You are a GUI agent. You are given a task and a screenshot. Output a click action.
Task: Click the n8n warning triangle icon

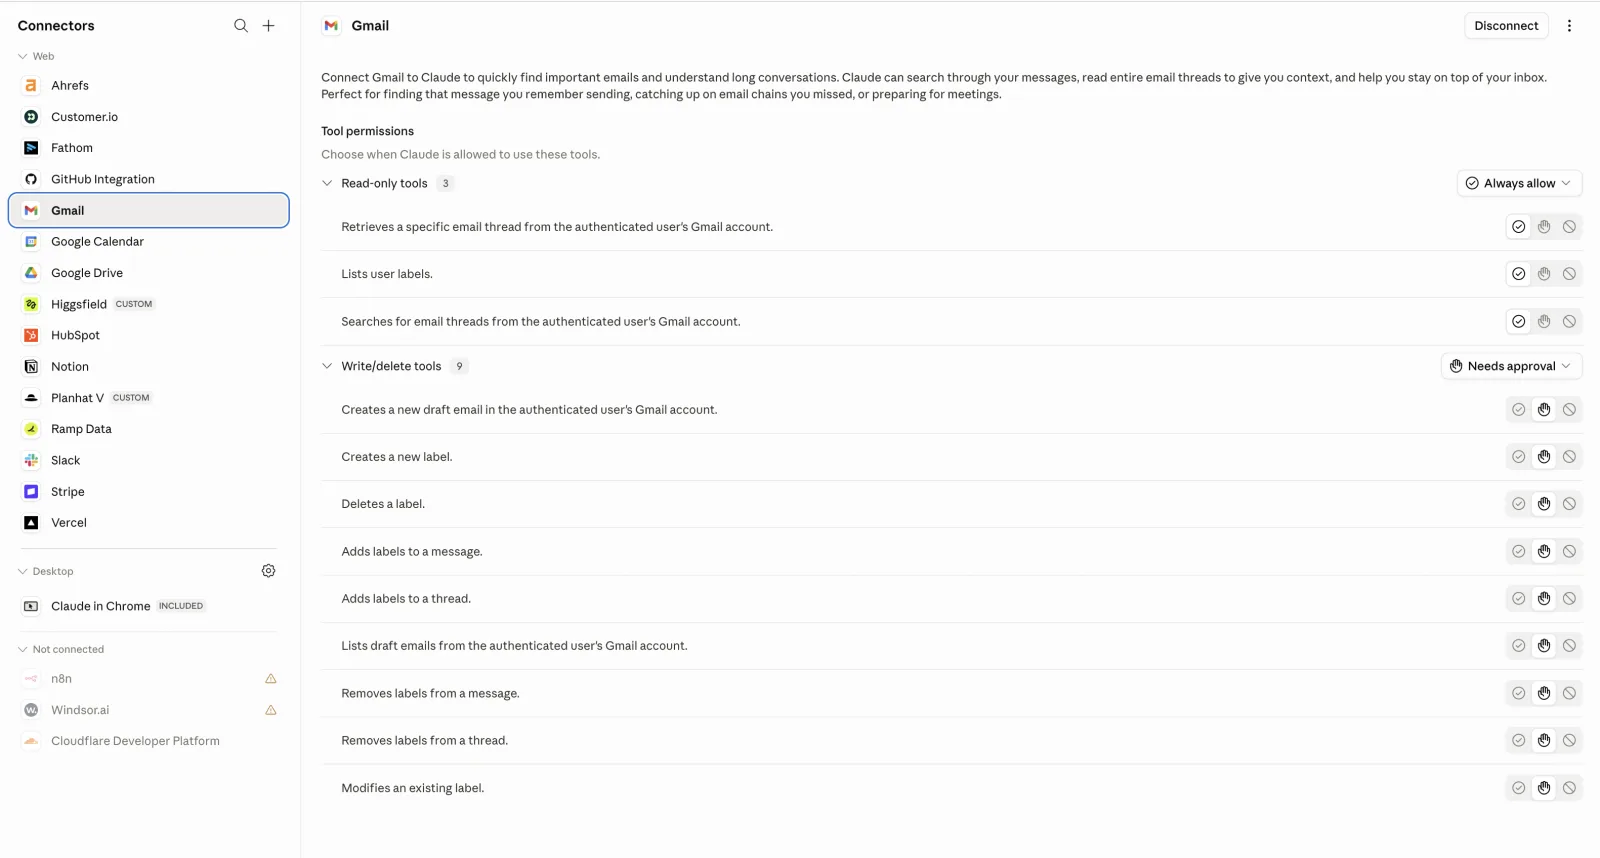click(x=271, y=679)
